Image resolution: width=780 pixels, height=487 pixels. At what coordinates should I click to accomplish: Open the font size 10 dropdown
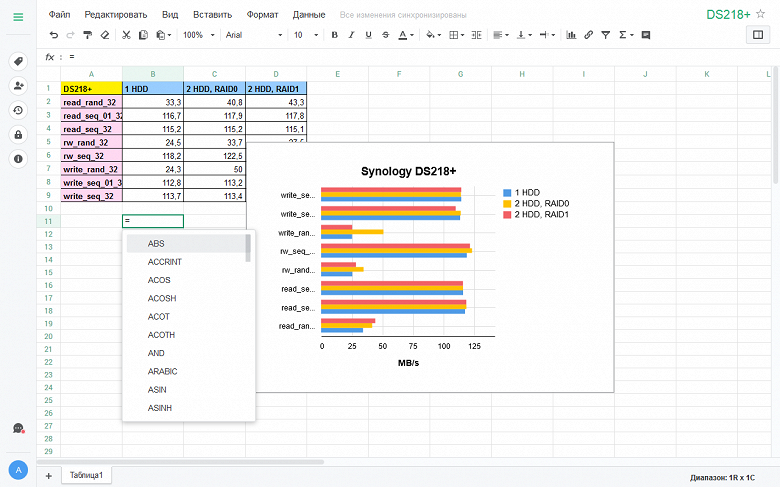(304, 35)
